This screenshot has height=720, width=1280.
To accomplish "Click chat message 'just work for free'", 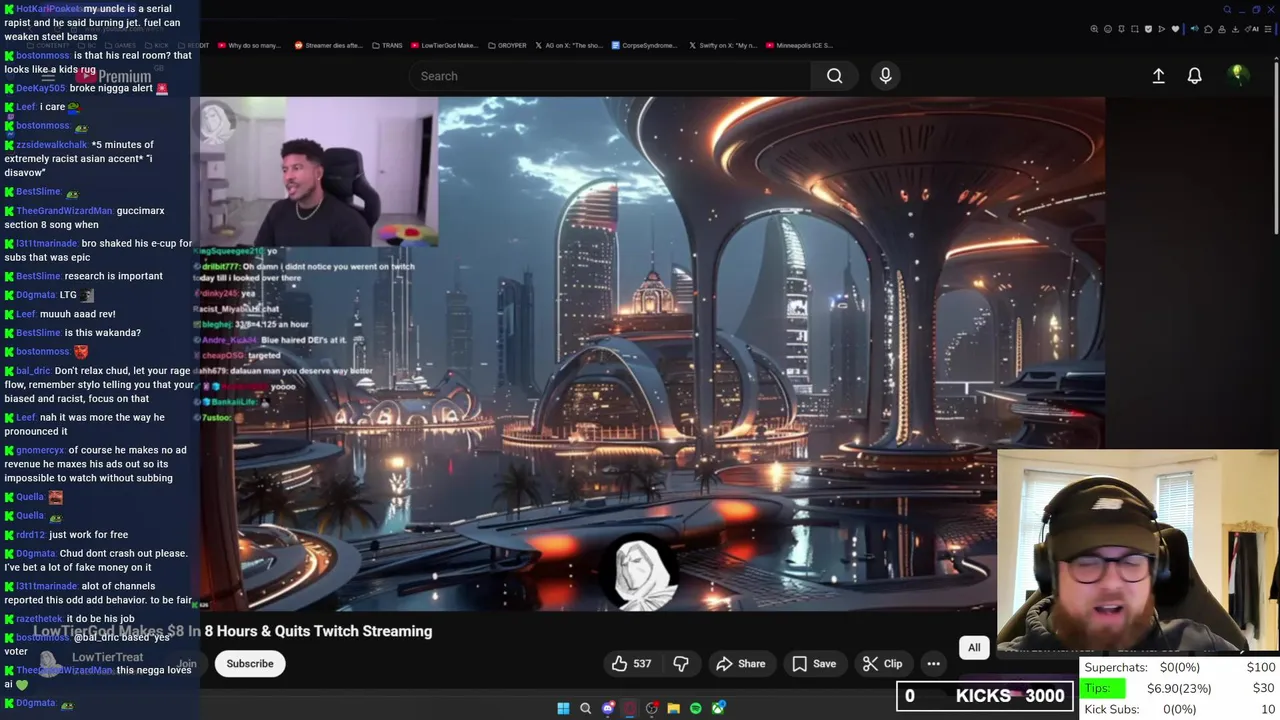I will pyautogui.click(x=89, y=535).
